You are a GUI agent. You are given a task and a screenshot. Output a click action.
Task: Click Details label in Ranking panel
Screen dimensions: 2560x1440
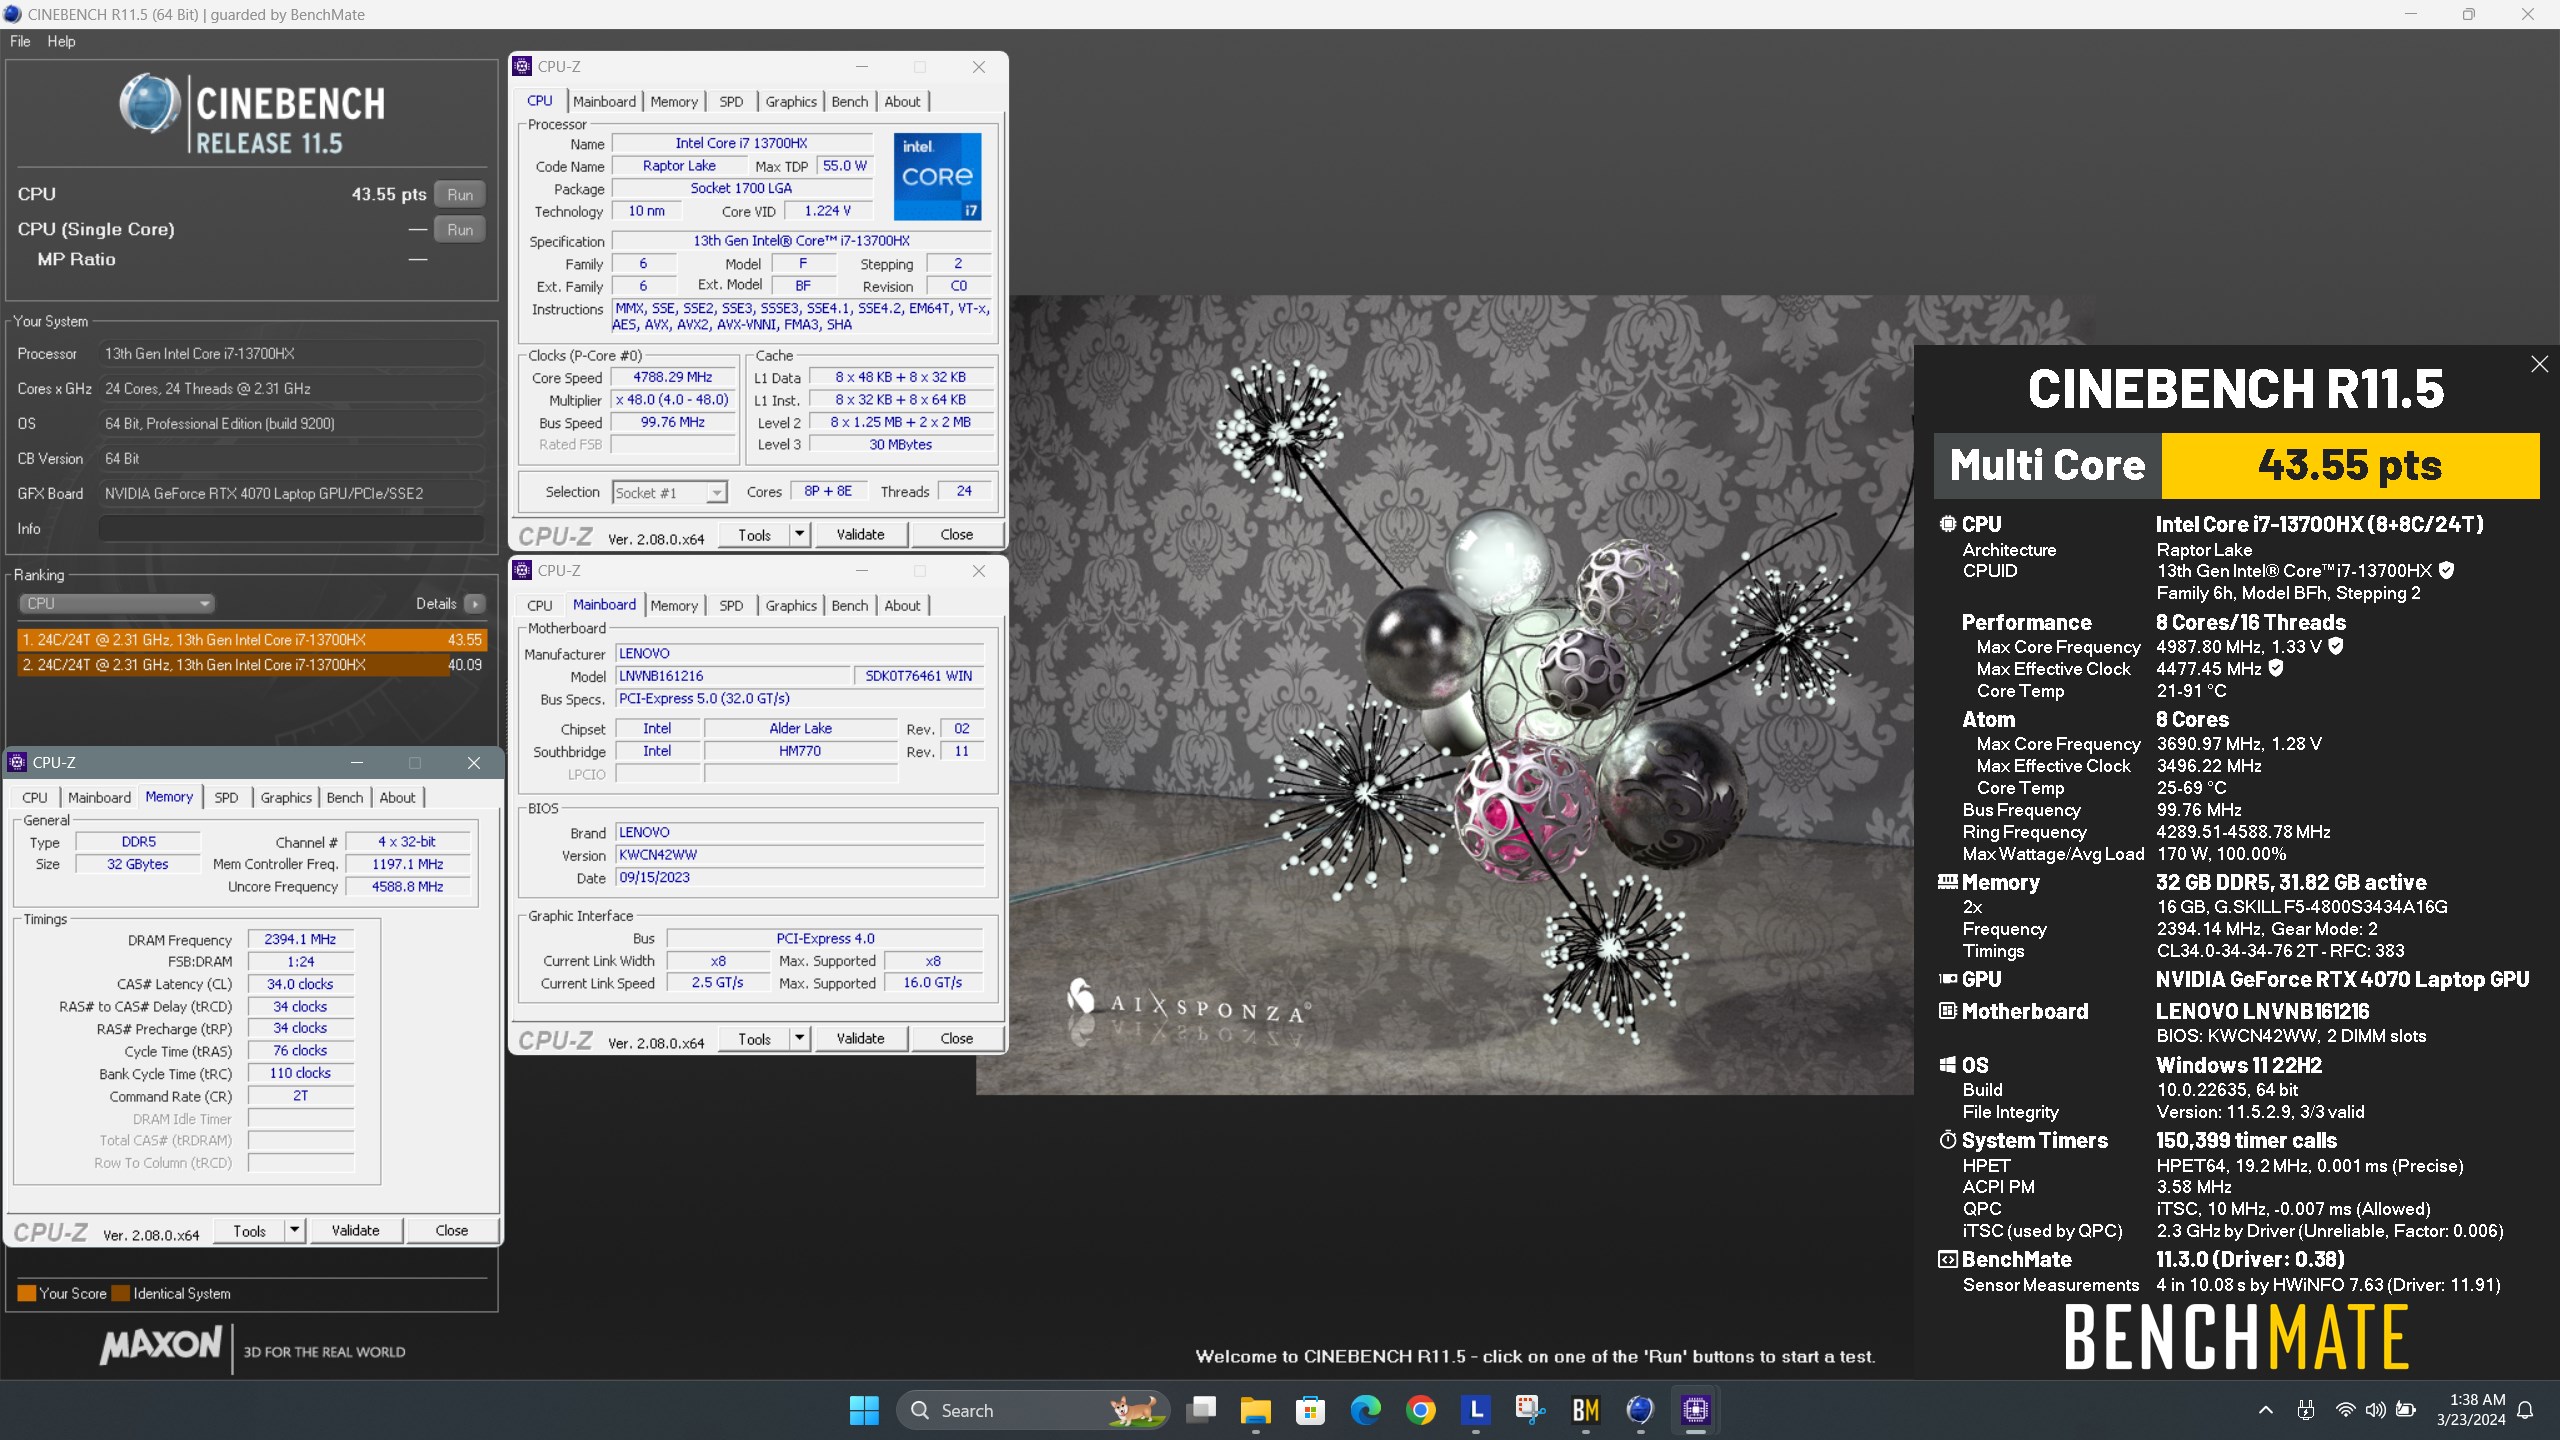pos(436,604)
